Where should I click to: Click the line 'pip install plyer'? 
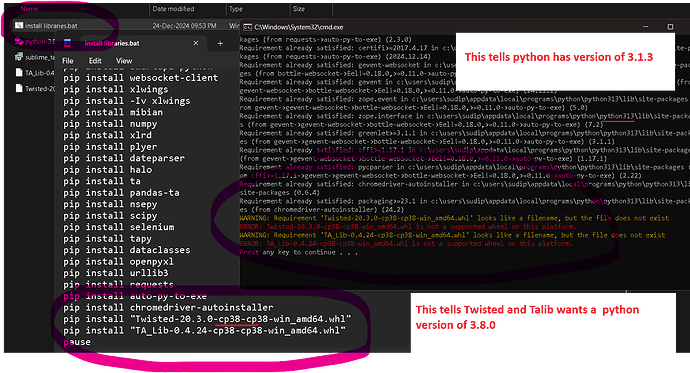coord(110,146)
